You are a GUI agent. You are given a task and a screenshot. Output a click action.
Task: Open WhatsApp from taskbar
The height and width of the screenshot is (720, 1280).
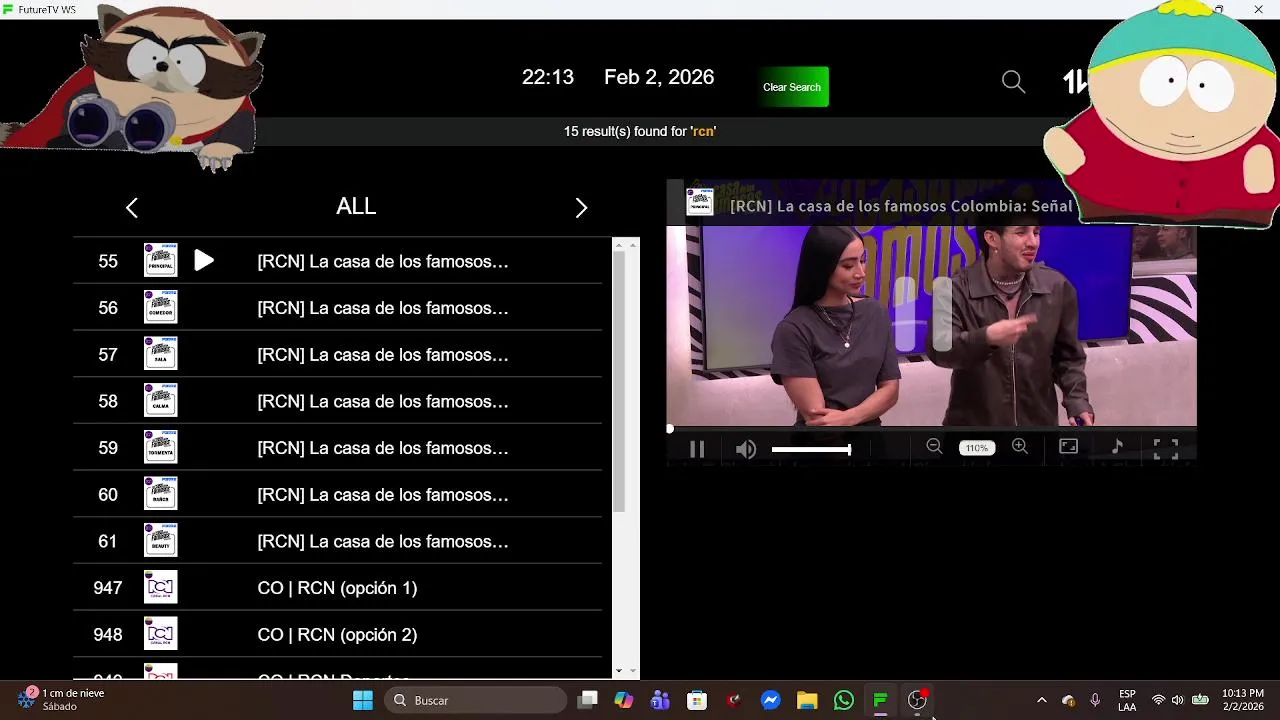point(844,700)
